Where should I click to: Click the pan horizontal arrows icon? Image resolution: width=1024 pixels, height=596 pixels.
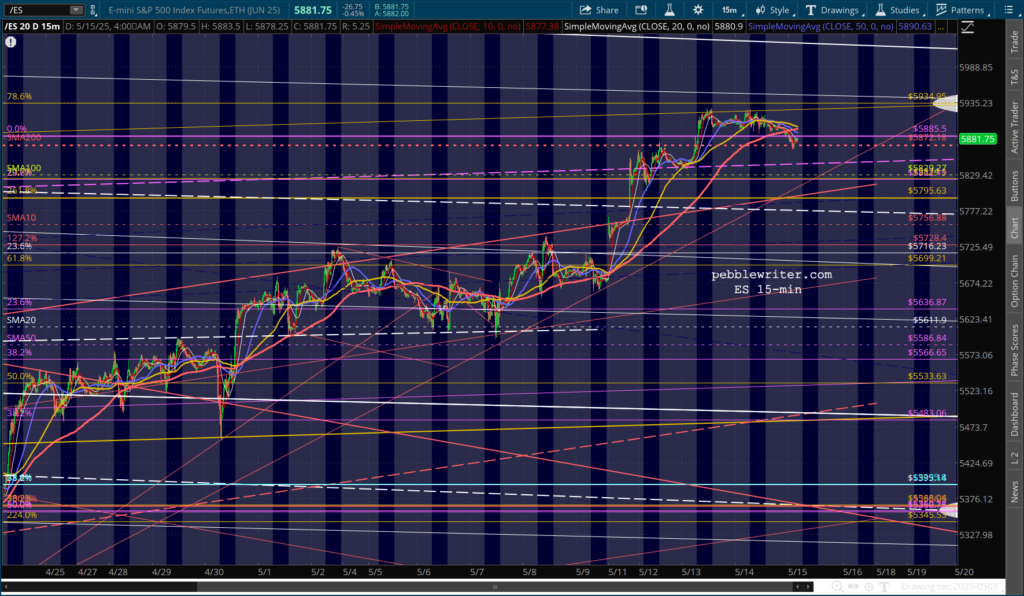tap(854, 586)
